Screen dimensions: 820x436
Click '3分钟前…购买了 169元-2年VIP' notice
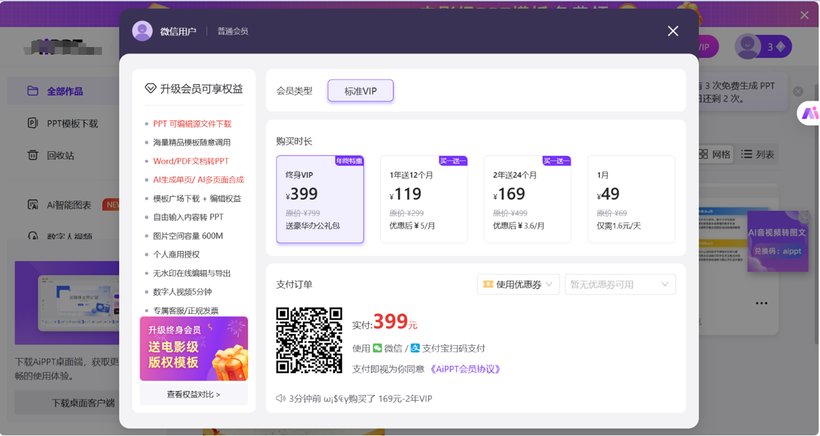360,398
